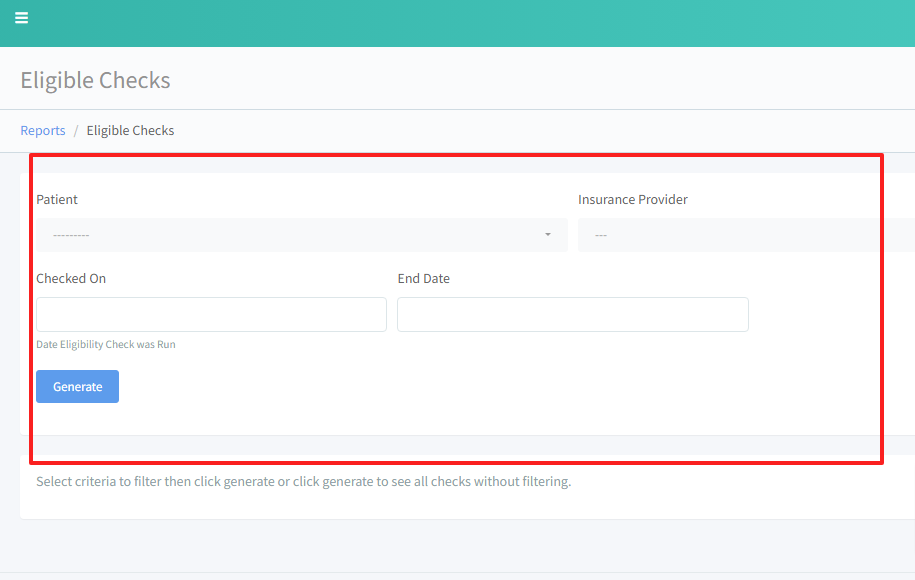Image resolution: width=915 pixels, height=580 pixels.
Task: Focus the Checked On date field
Action: click(x=211, y=314)
